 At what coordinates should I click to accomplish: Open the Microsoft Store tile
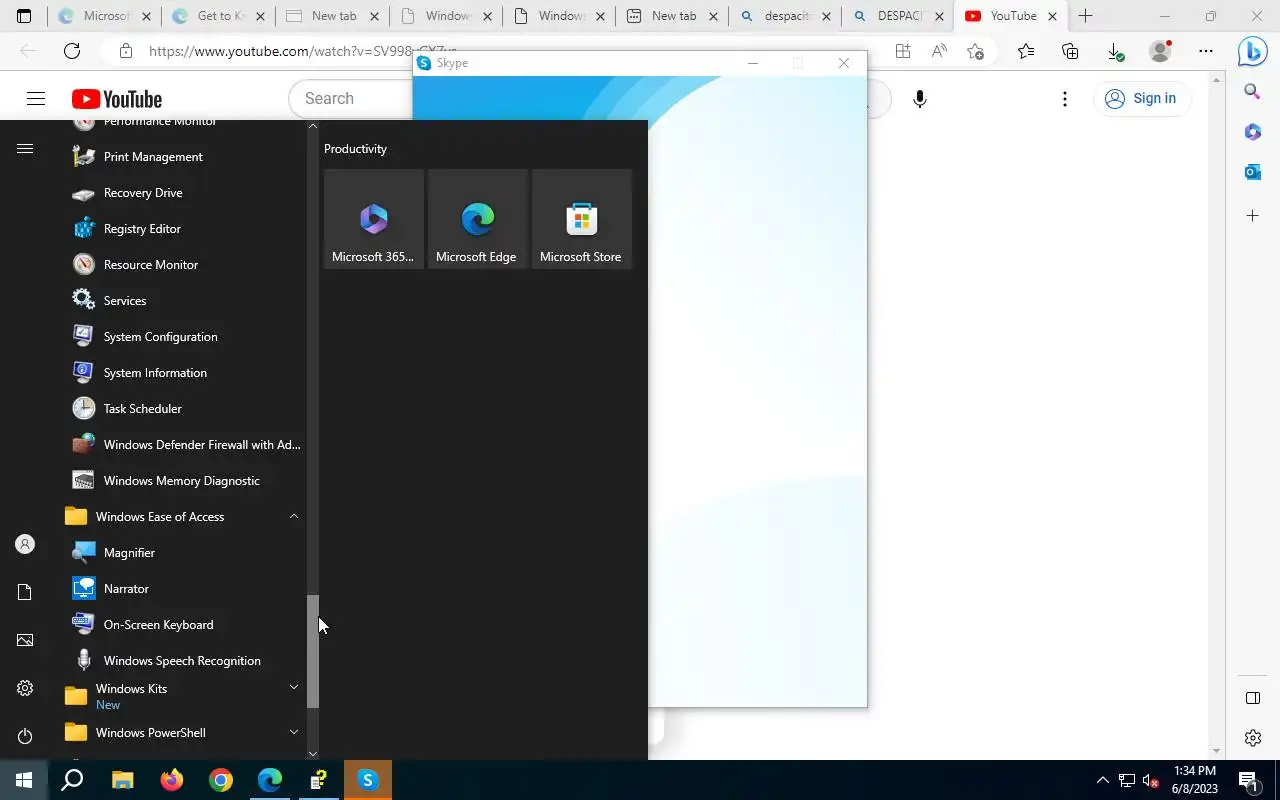click(x=582, y=219)
